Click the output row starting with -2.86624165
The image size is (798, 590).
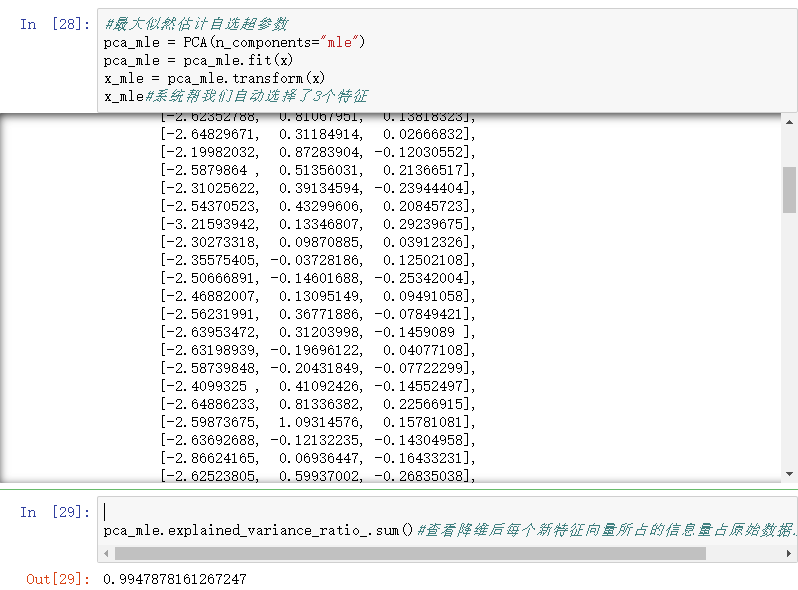point(318,458)
